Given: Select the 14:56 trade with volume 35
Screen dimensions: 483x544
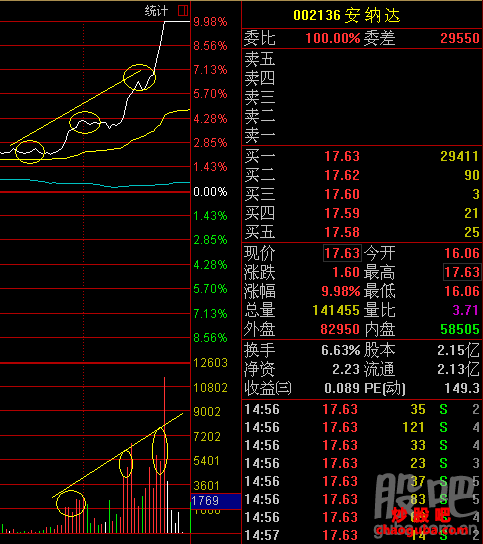Looking at the screenshot, I should click(x=362, y=409).
